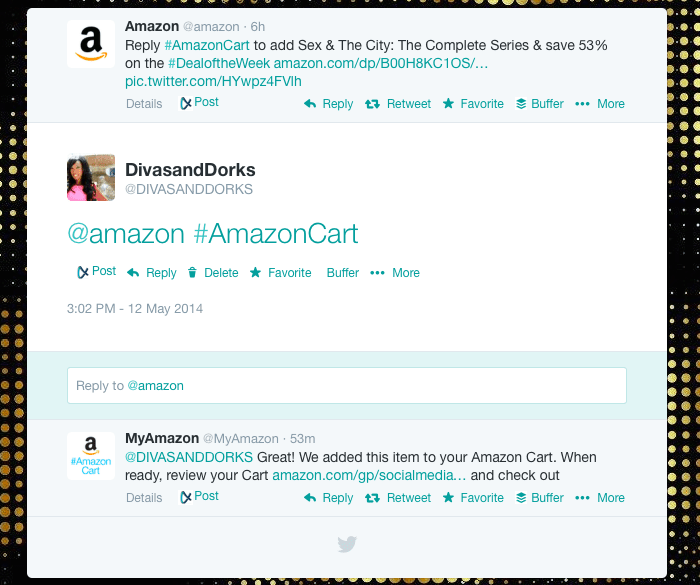The height and width of the screenshot is (585, 700).
Task: Open More options on Amazon's tweet
Action: point(602,104)
